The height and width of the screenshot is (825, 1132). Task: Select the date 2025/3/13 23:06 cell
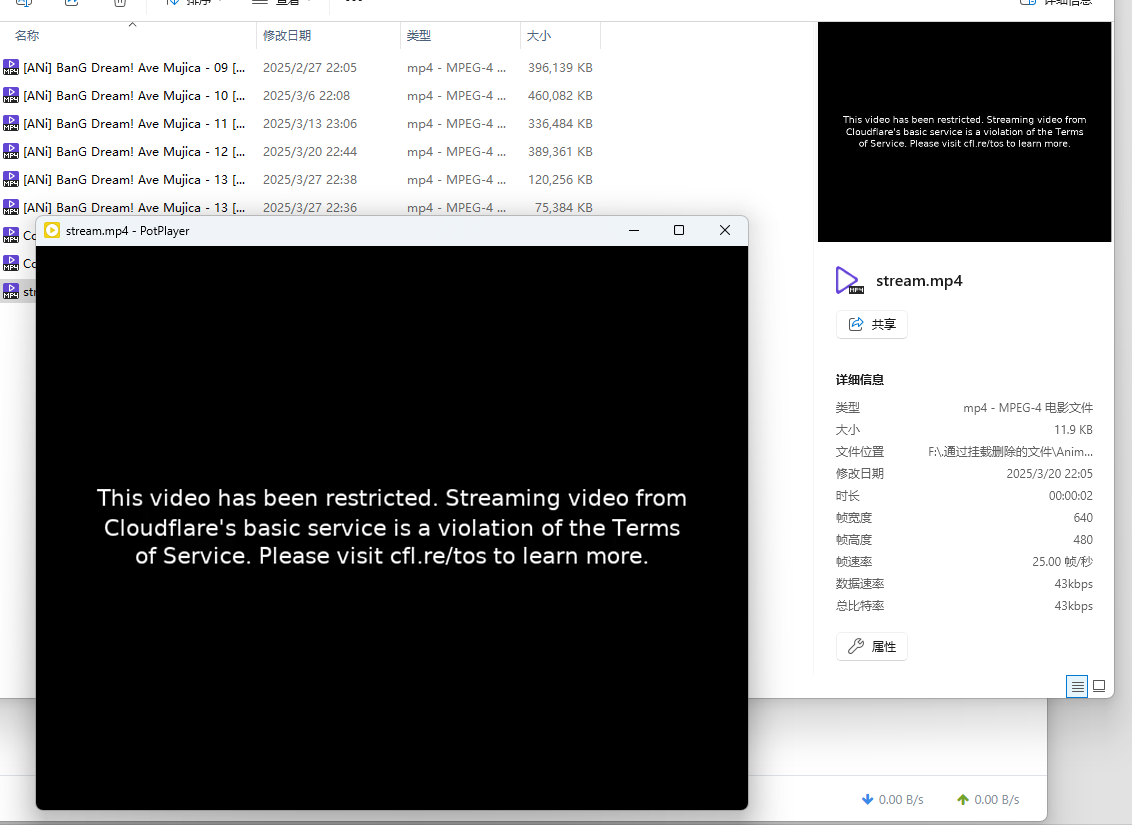[310, 124]
